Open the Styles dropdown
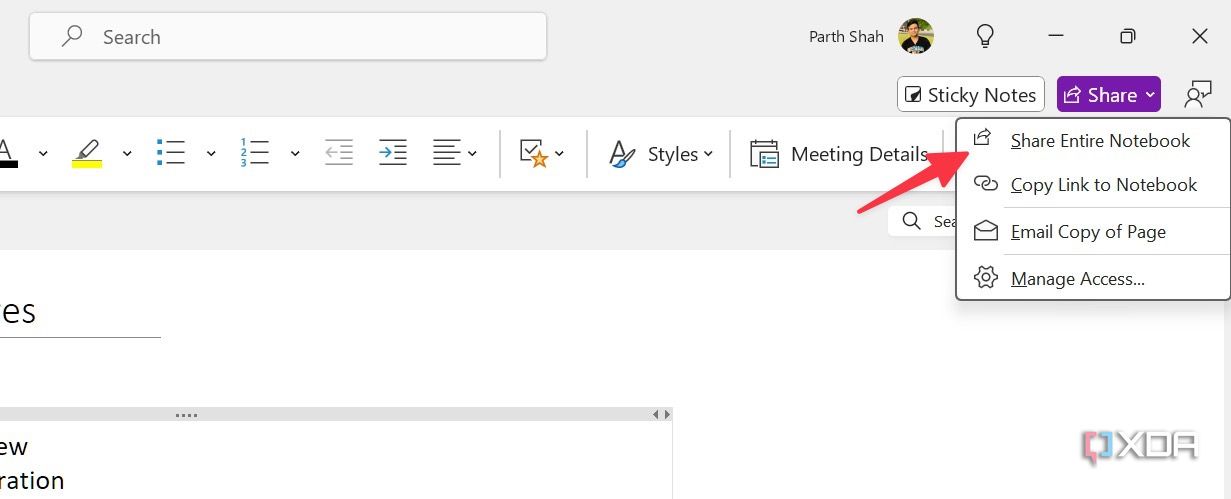 tap(661, 154)
